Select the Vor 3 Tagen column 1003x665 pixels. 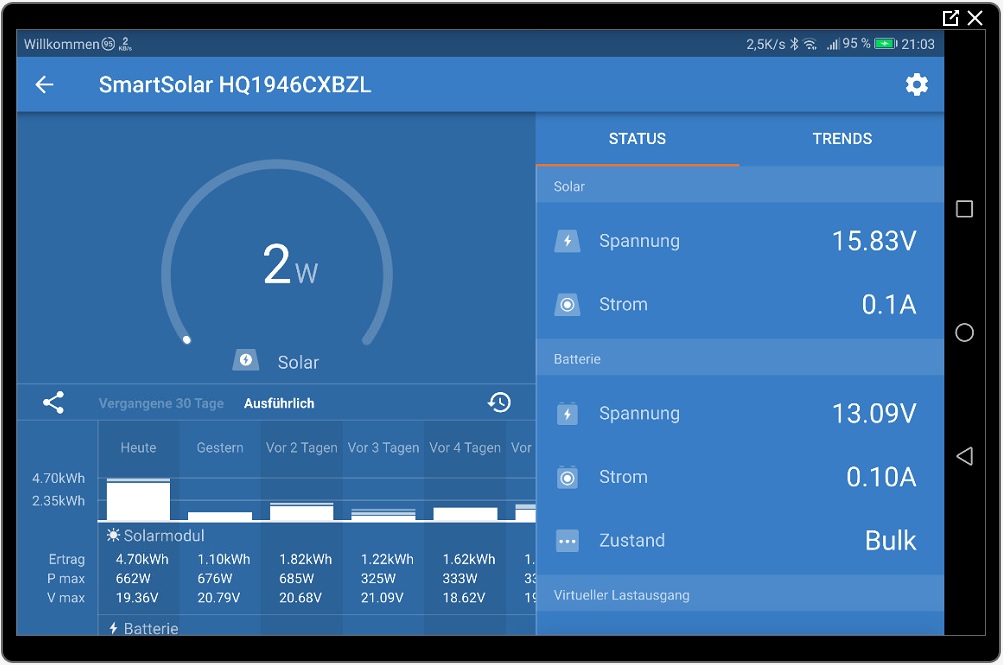(383, 448)
